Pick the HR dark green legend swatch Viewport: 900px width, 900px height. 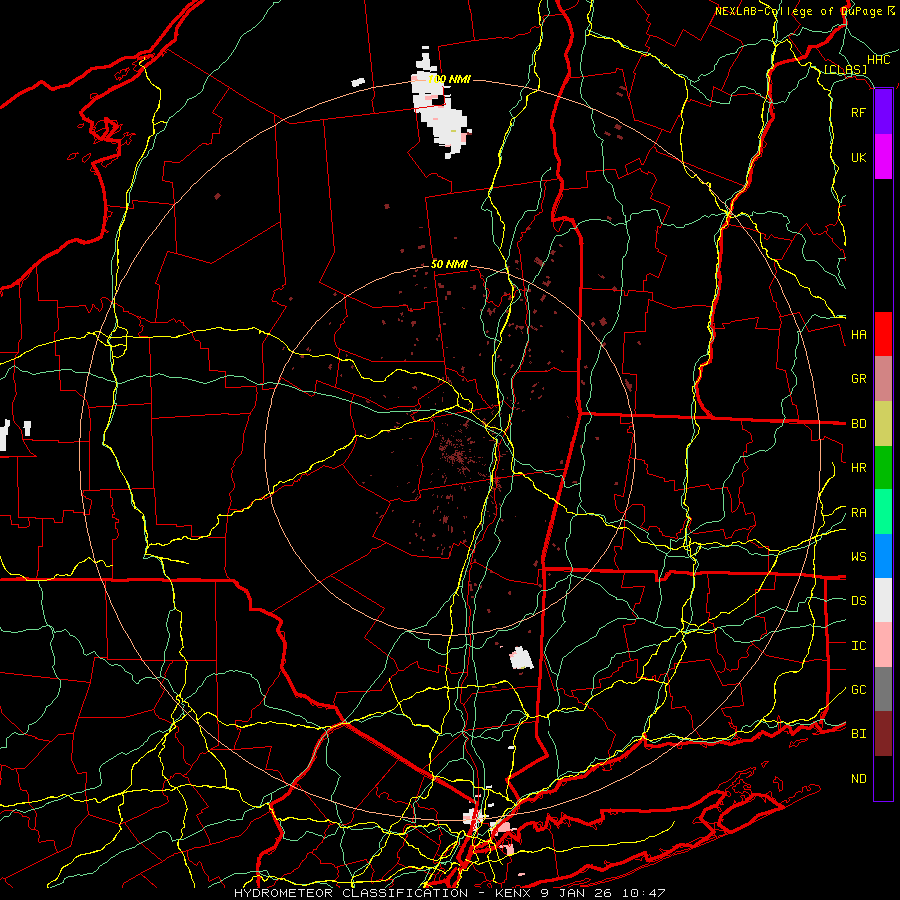click(x=883, y=467)
